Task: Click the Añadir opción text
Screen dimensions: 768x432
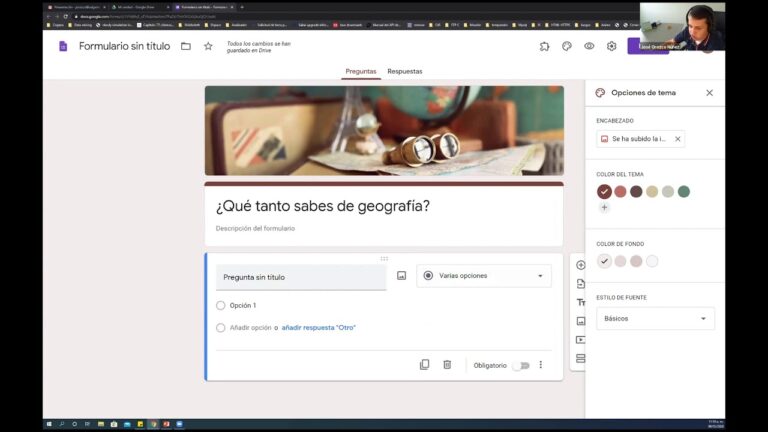Action: click(x=250, y=328)
